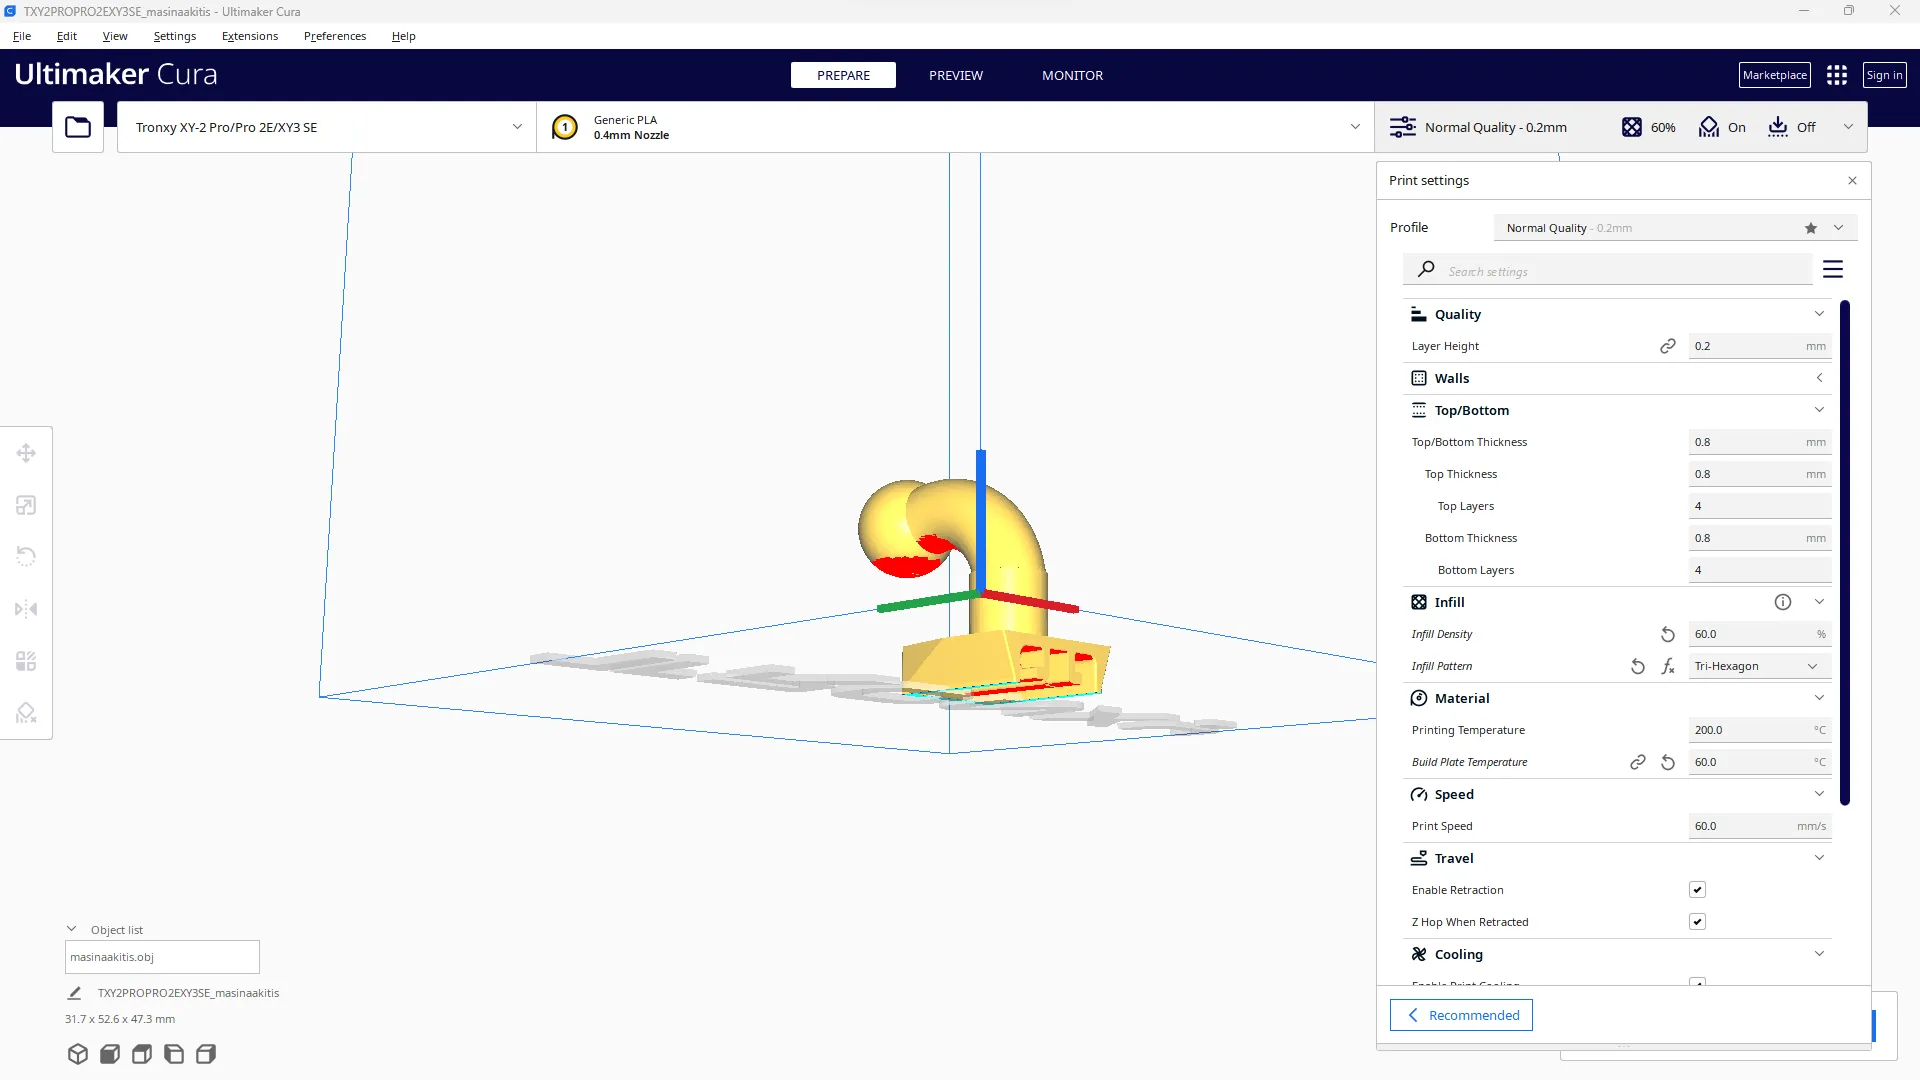
Task: Collapse the Object list chevron
Action: (x=71, y=929)
